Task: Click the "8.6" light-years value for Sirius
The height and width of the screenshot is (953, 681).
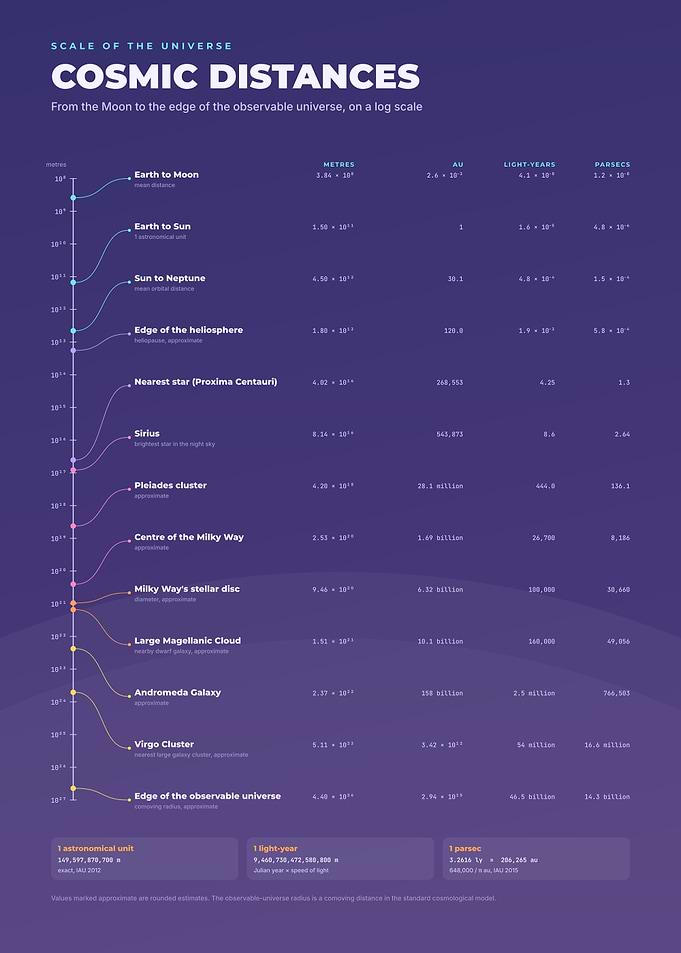Action: pyautogui.click(x=549, y=434)
